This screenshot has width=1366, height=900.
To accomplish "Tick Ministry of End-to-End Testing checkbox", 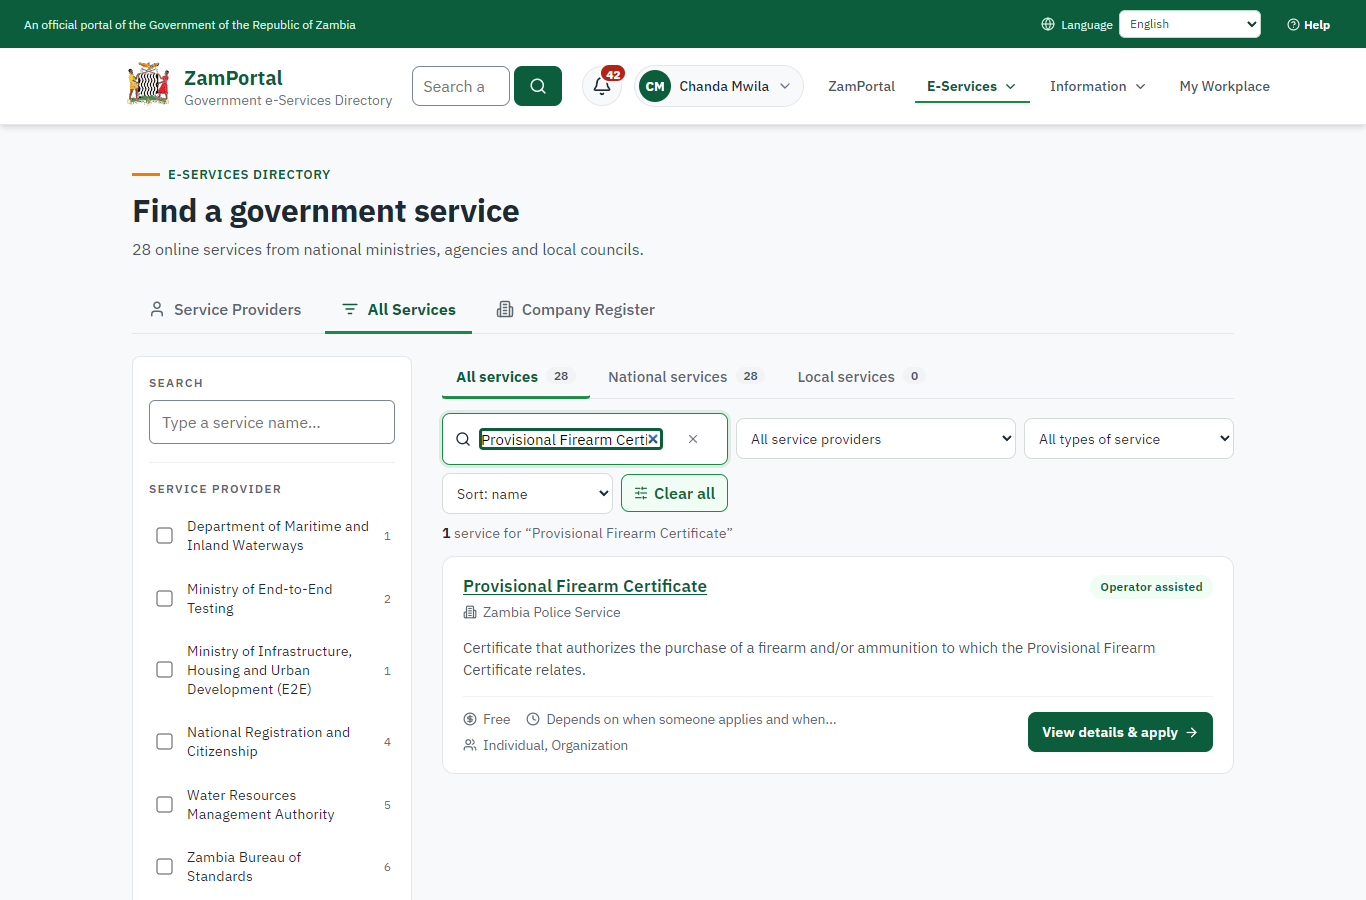I will (165, 599).
